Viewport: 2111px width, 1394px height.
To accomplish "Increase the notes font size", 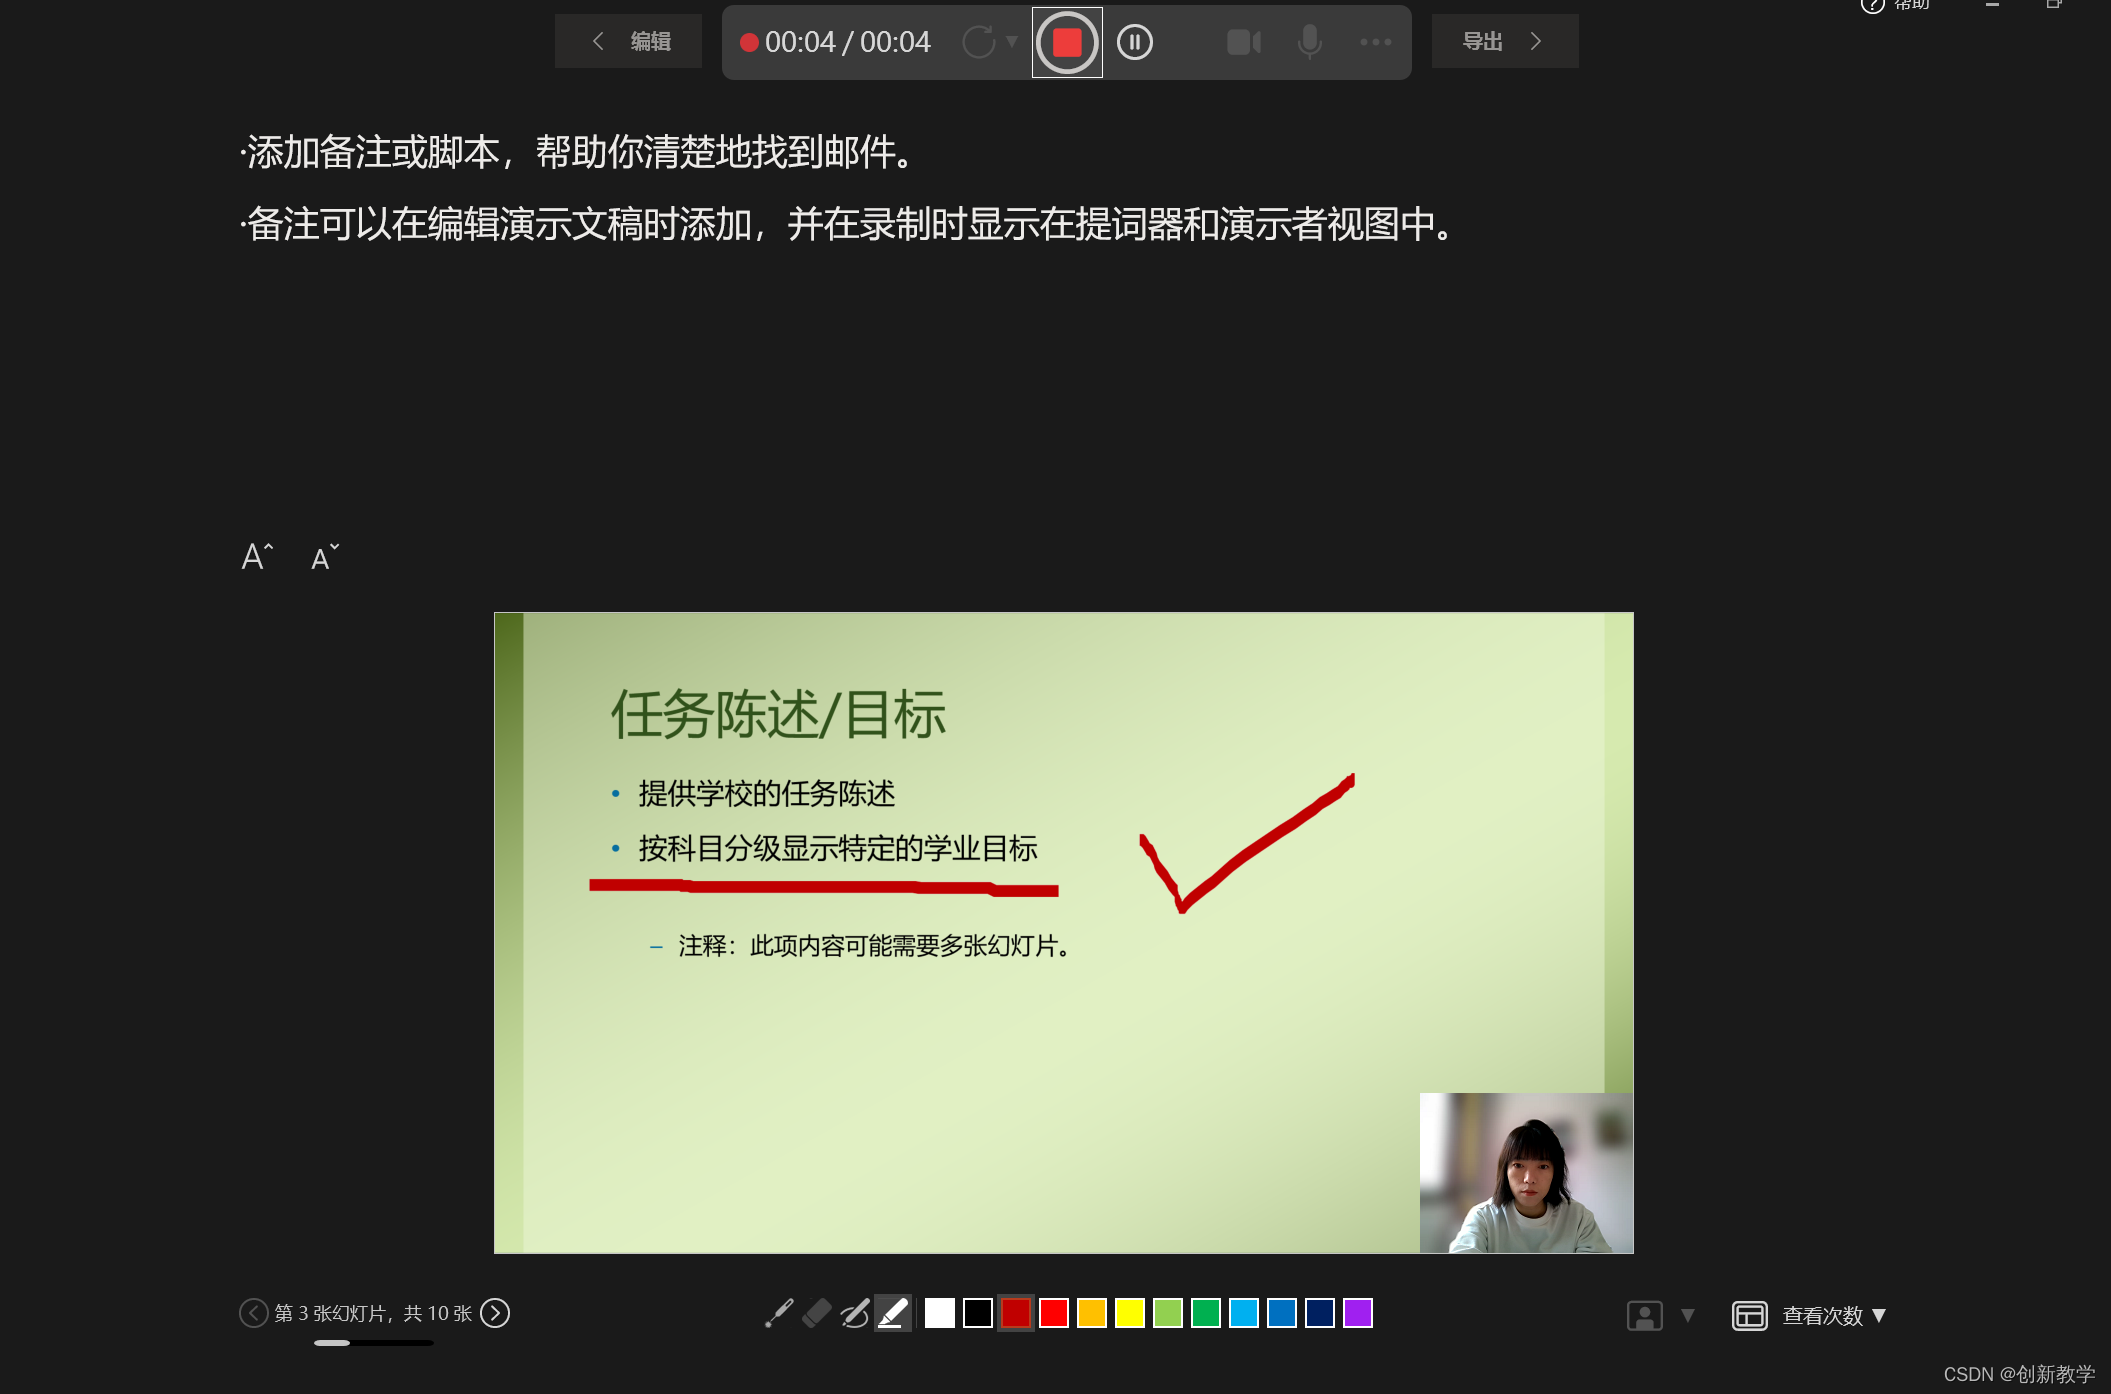I will tap(256, 557).
